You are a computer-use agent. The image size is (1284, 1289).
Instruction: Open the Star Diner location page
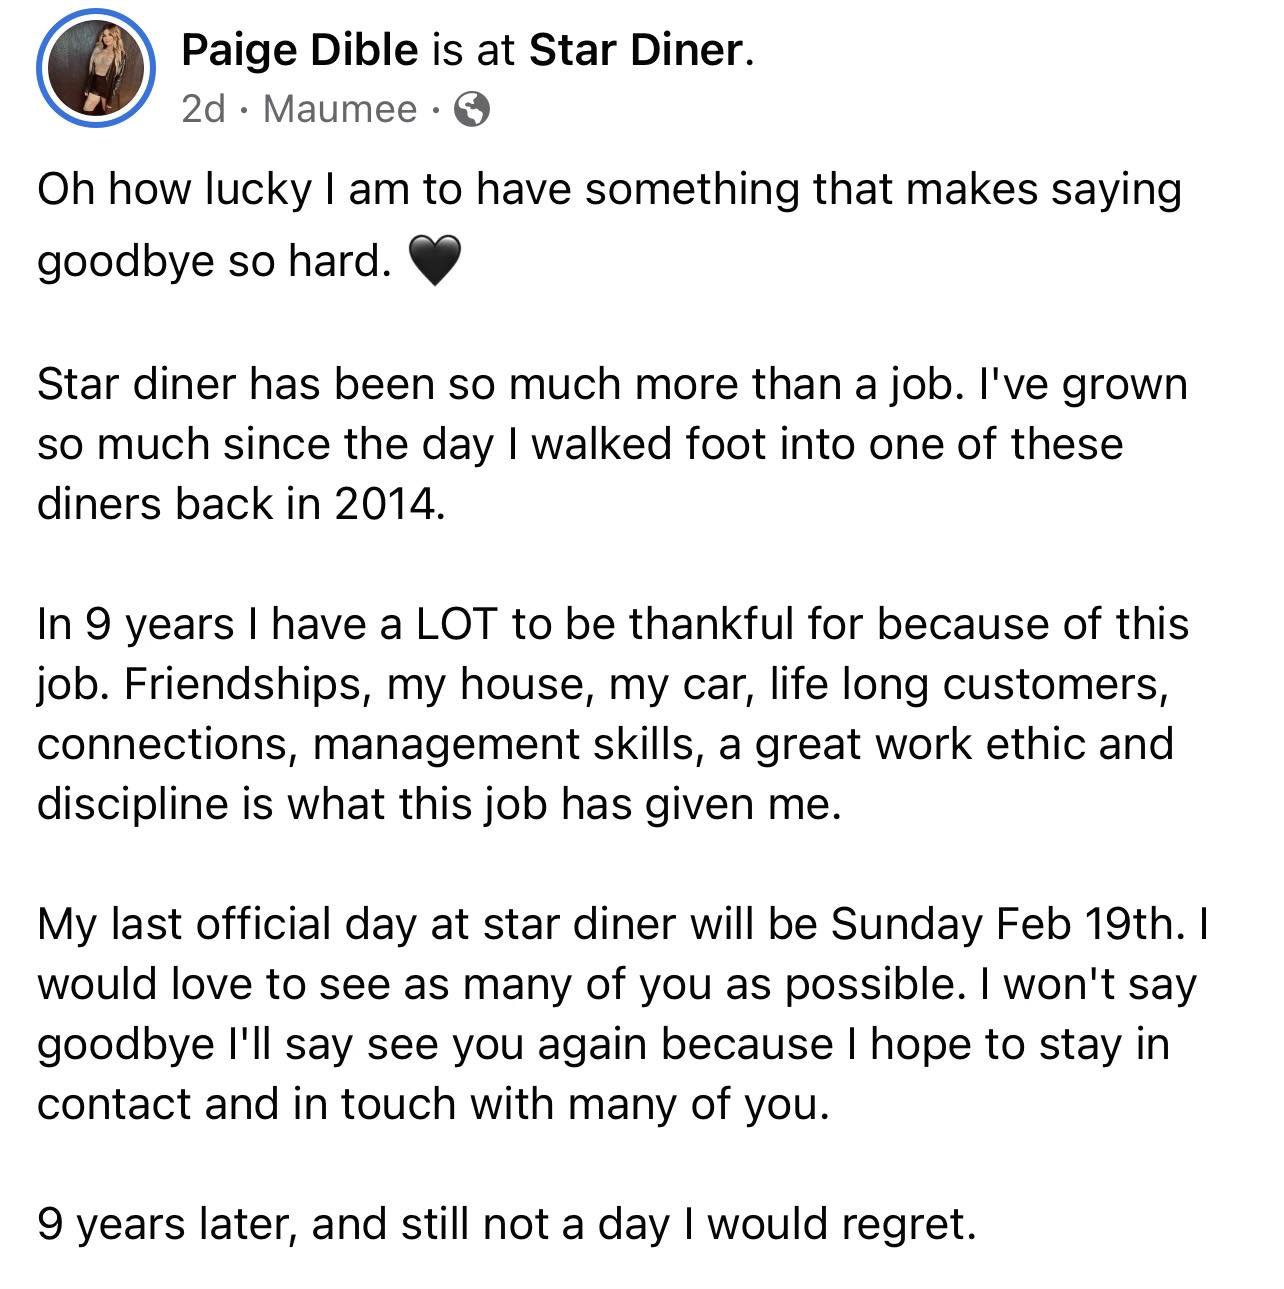pyautogui.click(x=636, y=50)
